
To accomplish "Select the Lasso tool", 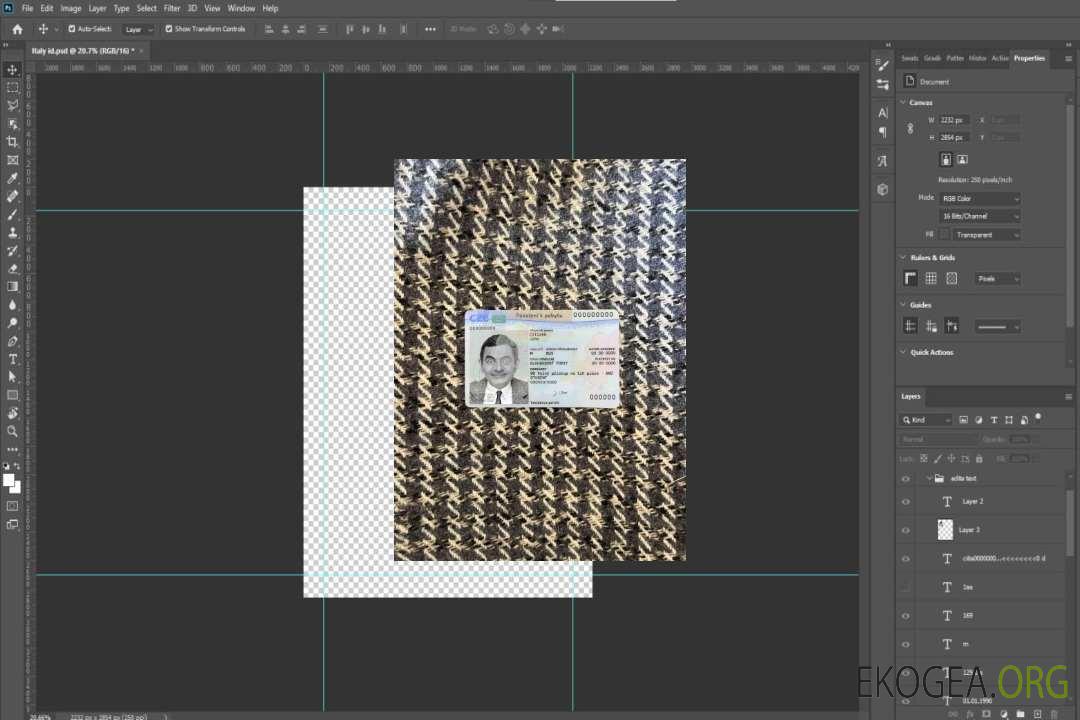I will (13, 105).
